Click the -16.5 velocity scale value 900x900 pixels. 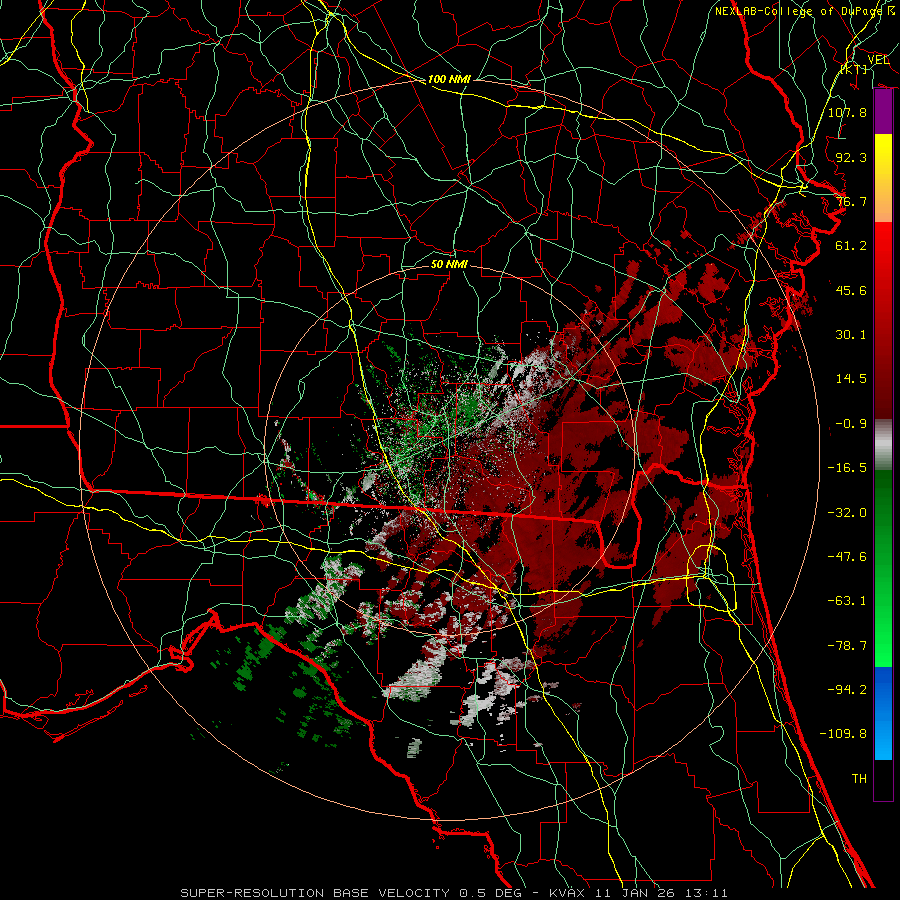(847, 468)
